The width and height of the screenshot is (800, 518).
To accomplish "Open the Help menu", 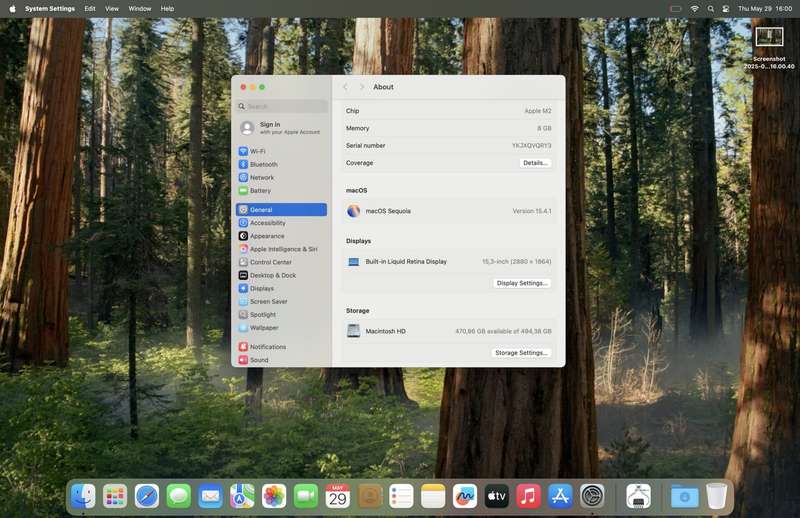I will [167, 9].
